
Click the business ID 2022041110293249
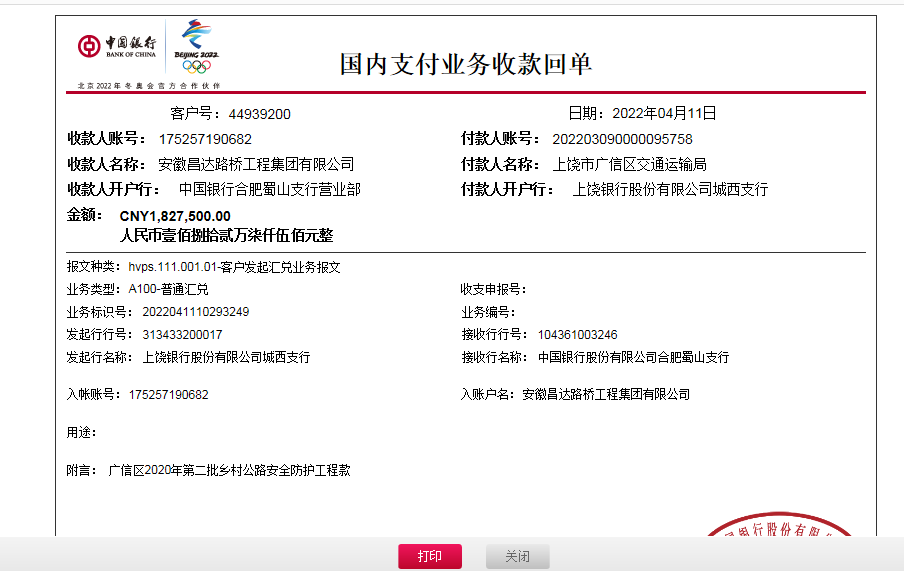[189, 312]
